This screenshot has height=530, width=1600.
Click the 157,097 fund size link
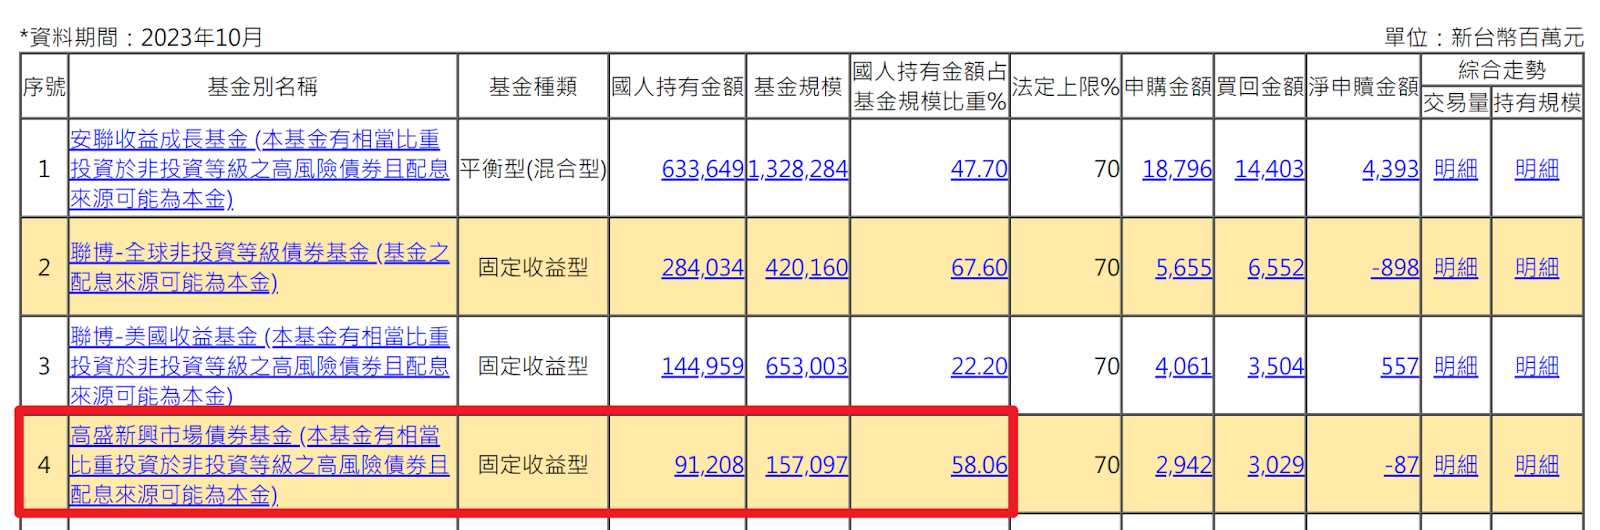(807, 466)
